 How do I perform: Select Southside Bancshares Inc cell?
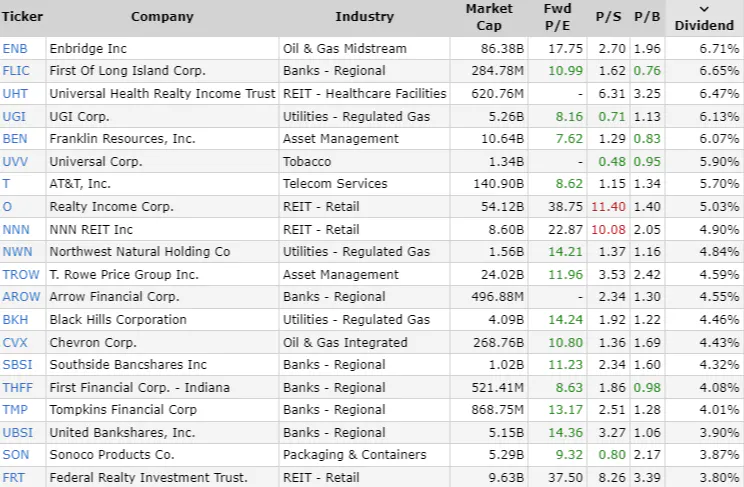(x=162, y=365)
